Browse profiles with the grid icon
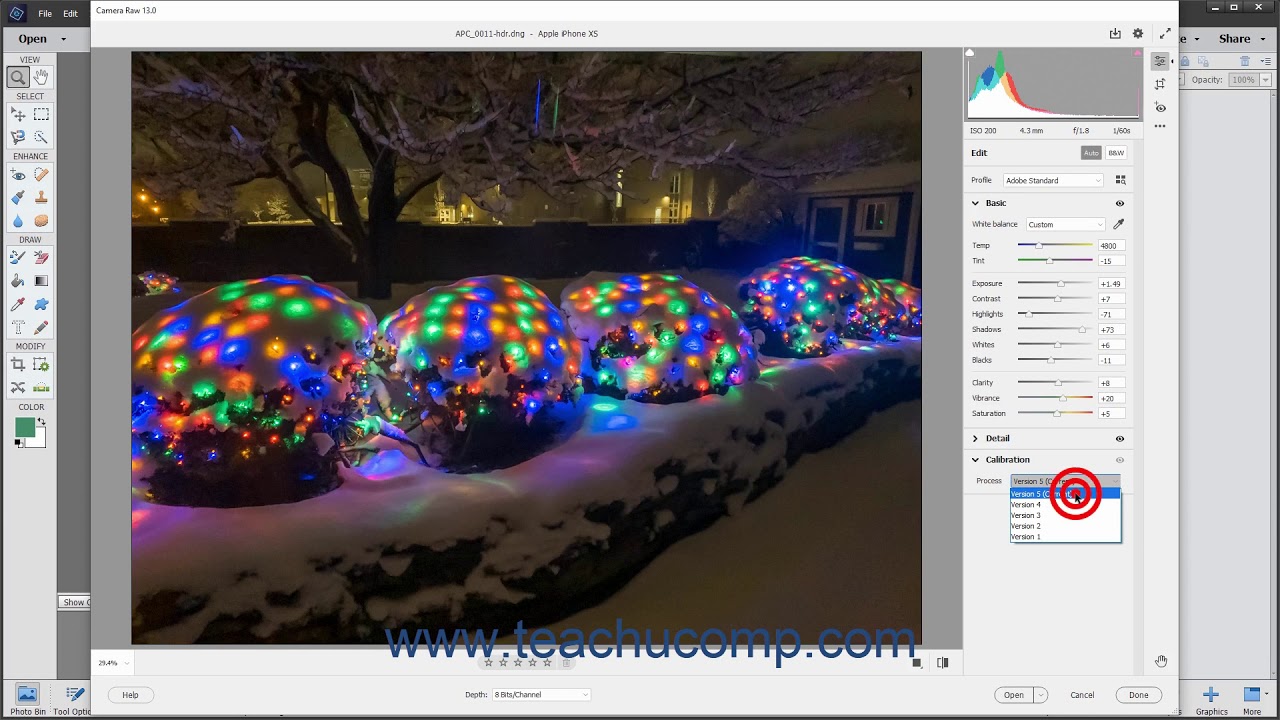Screen dimensions: 1280x720 (x=1120, y=180)
